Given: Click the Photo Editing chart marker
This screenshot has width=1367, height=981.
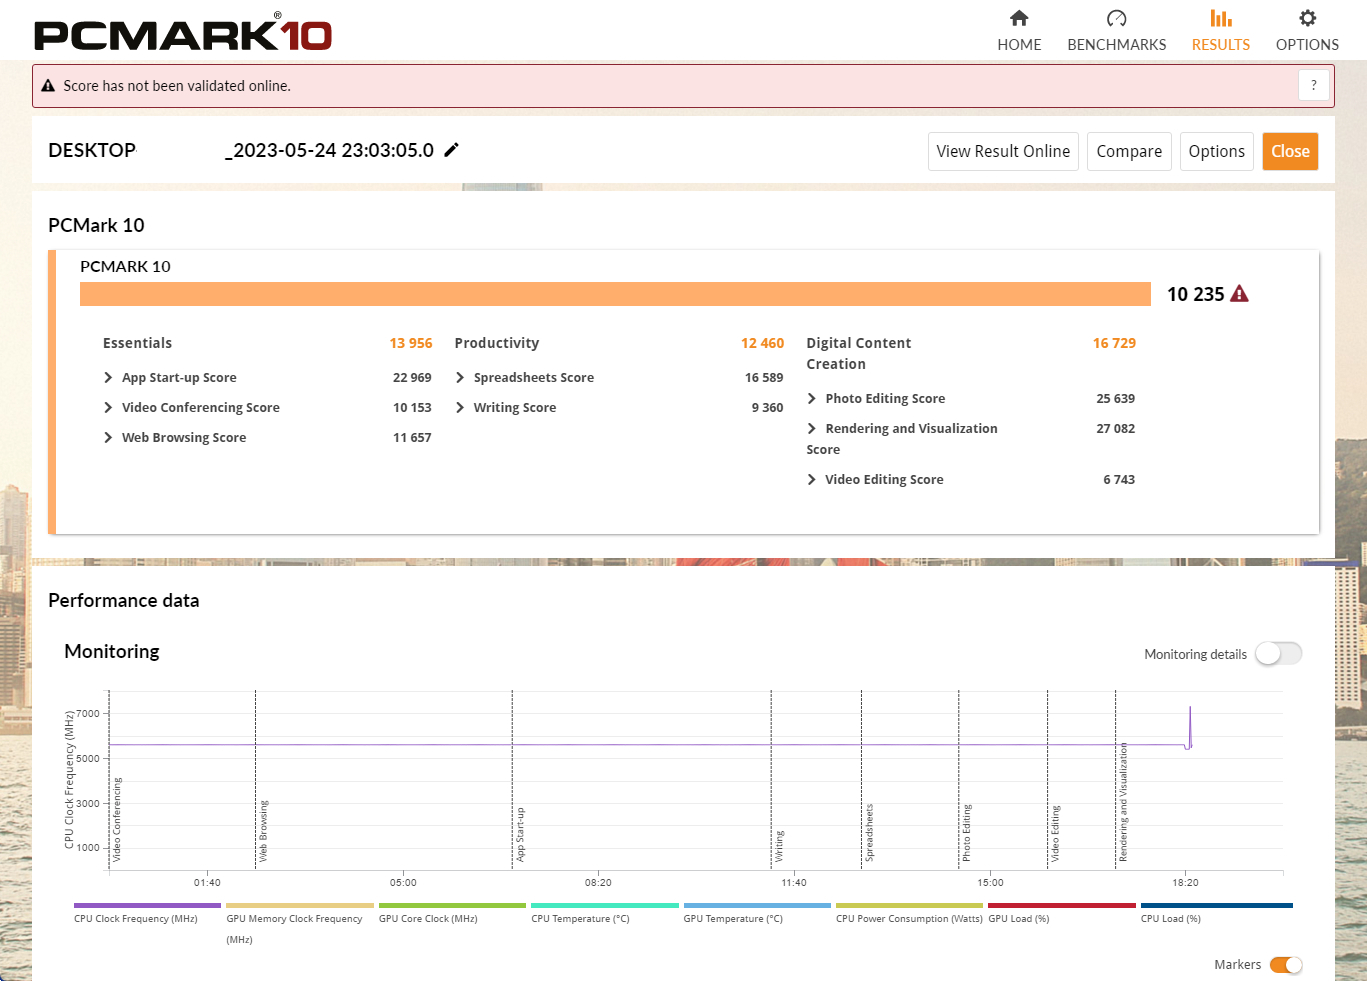Looking at the screenshot, I should tap(966, 833).
